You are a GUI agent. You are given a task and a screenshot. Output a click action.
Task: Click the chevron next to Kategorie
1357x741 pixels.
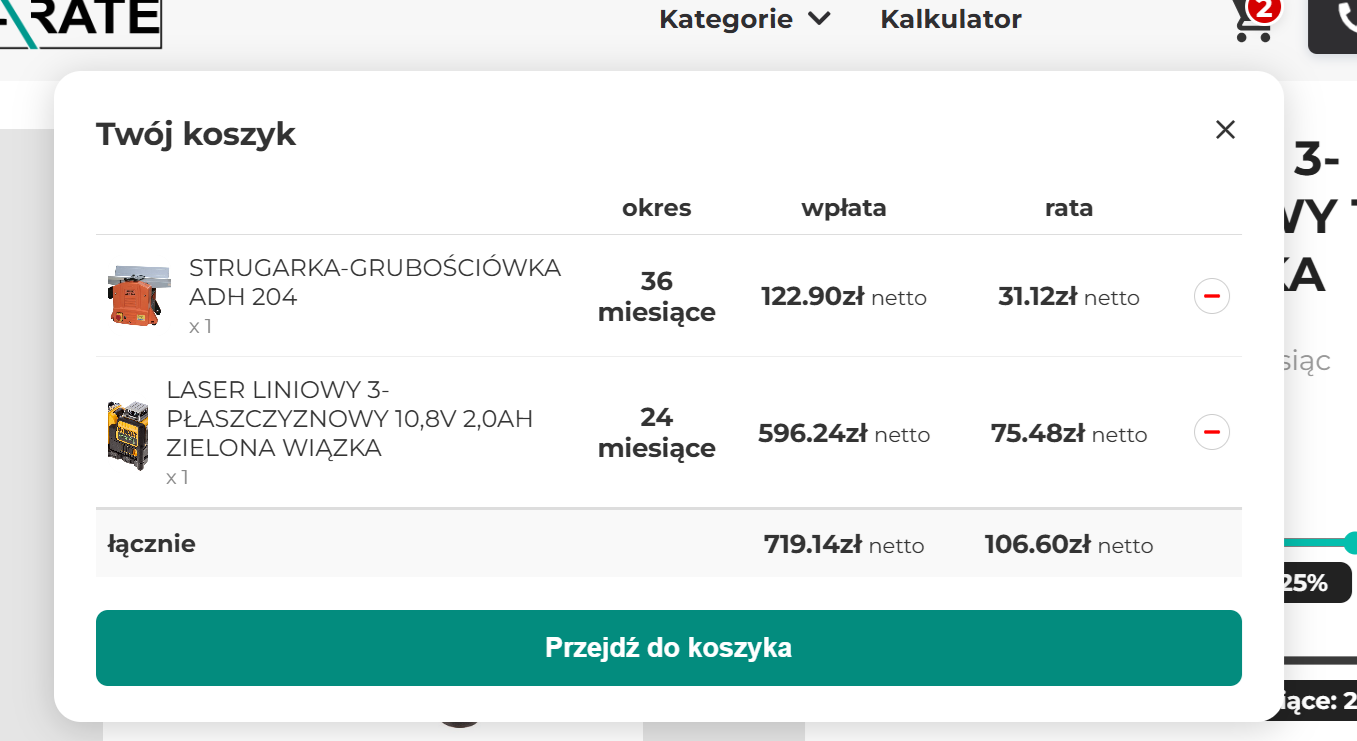pos(819,19)
